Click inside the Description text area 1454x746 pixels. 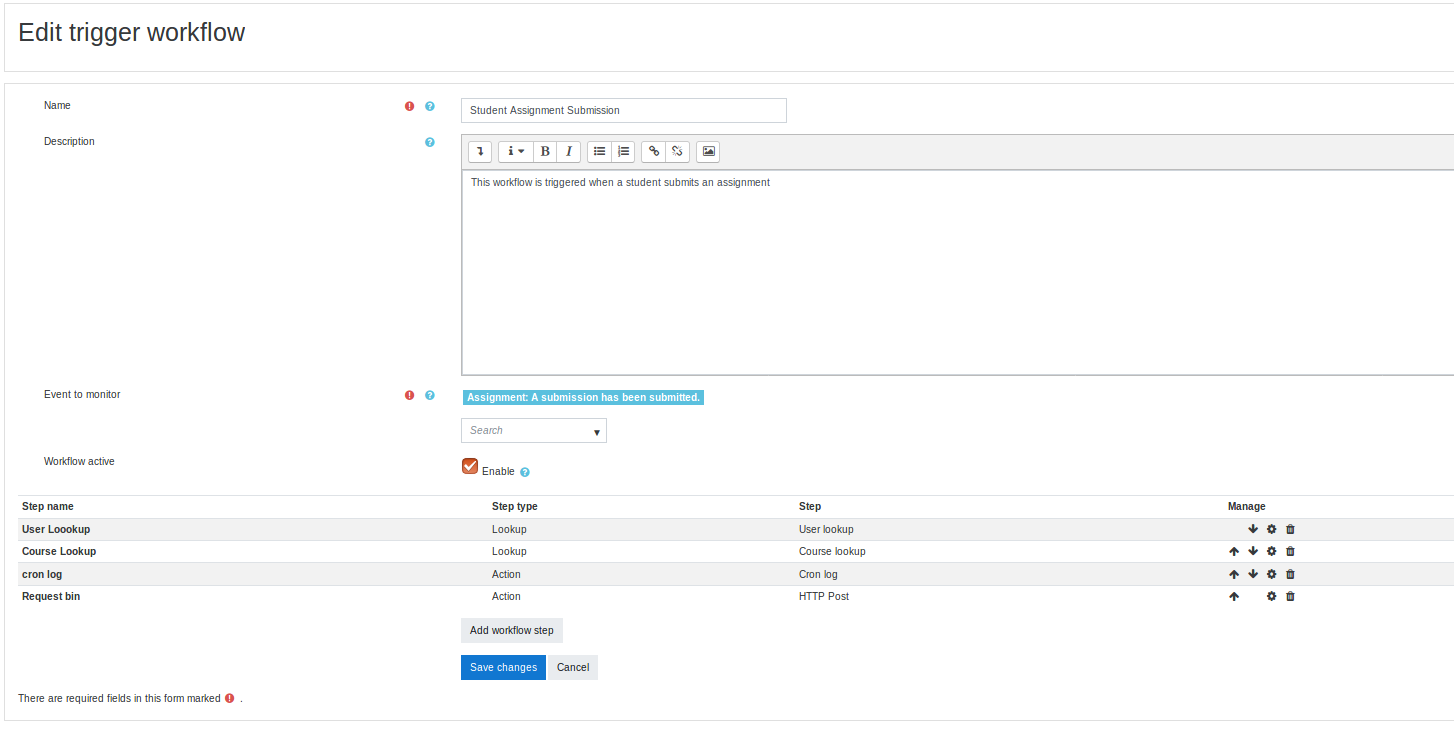click(958, 272)
